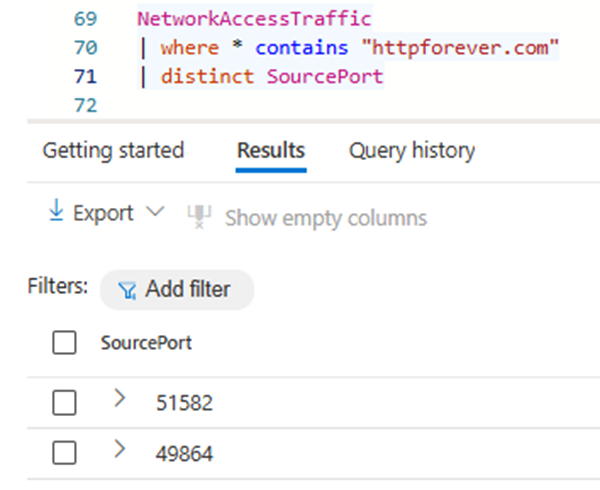Tick the checkbox for row 49864
This screenshot has width=600, height=490.
[64, 453]
